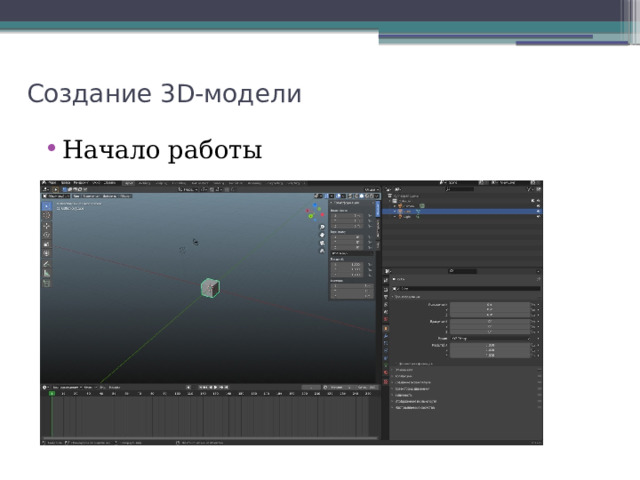Toggle perspective/orthographic view icon
This screenshot has height=480, width=640.
click(322, 251)
